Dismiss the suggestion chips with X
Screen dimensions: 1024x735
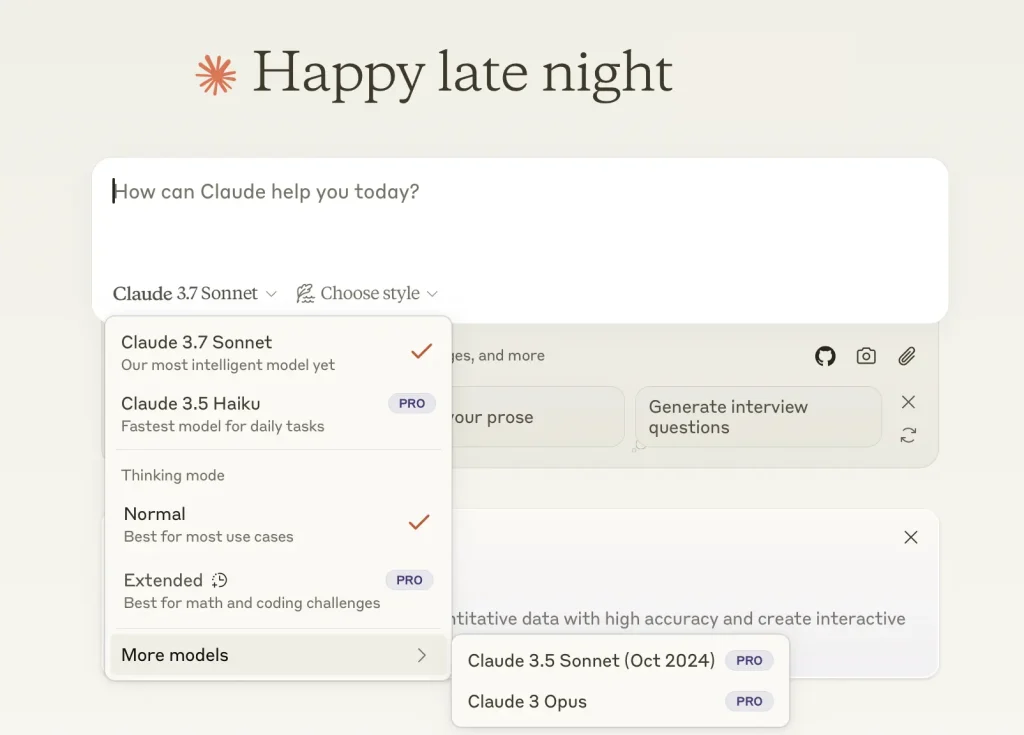pyautogui.click(x=908, y=402)
